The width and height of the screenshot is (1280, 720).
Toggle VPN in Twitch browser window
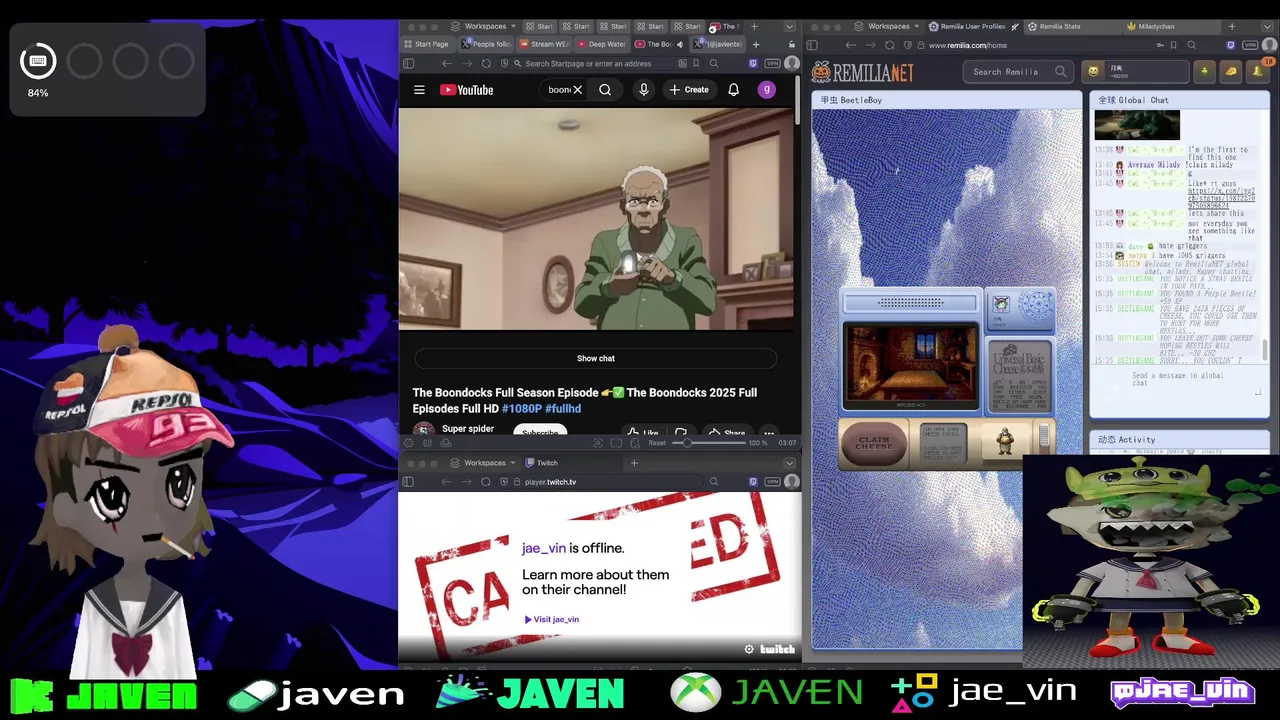pyautogui.click(x=772, y=482)
